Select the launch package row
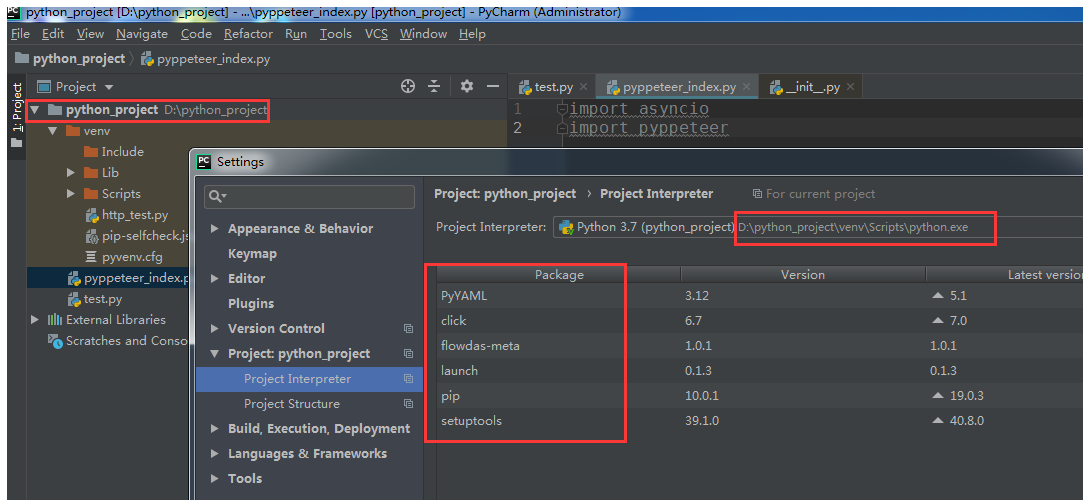Viewport: 1083px width, 500px height. pos(760,371)
